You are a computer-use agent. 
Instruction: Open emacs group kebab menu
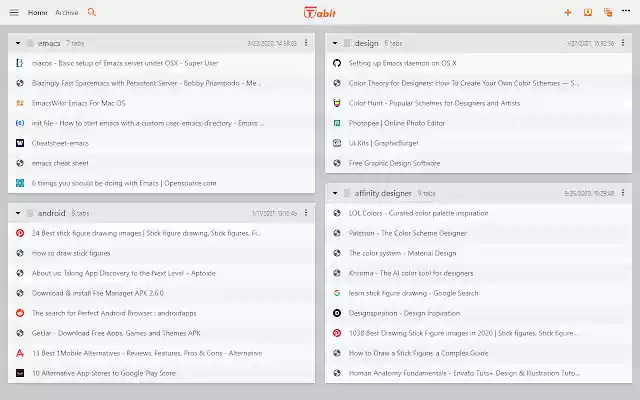click(x=306, y=43)
